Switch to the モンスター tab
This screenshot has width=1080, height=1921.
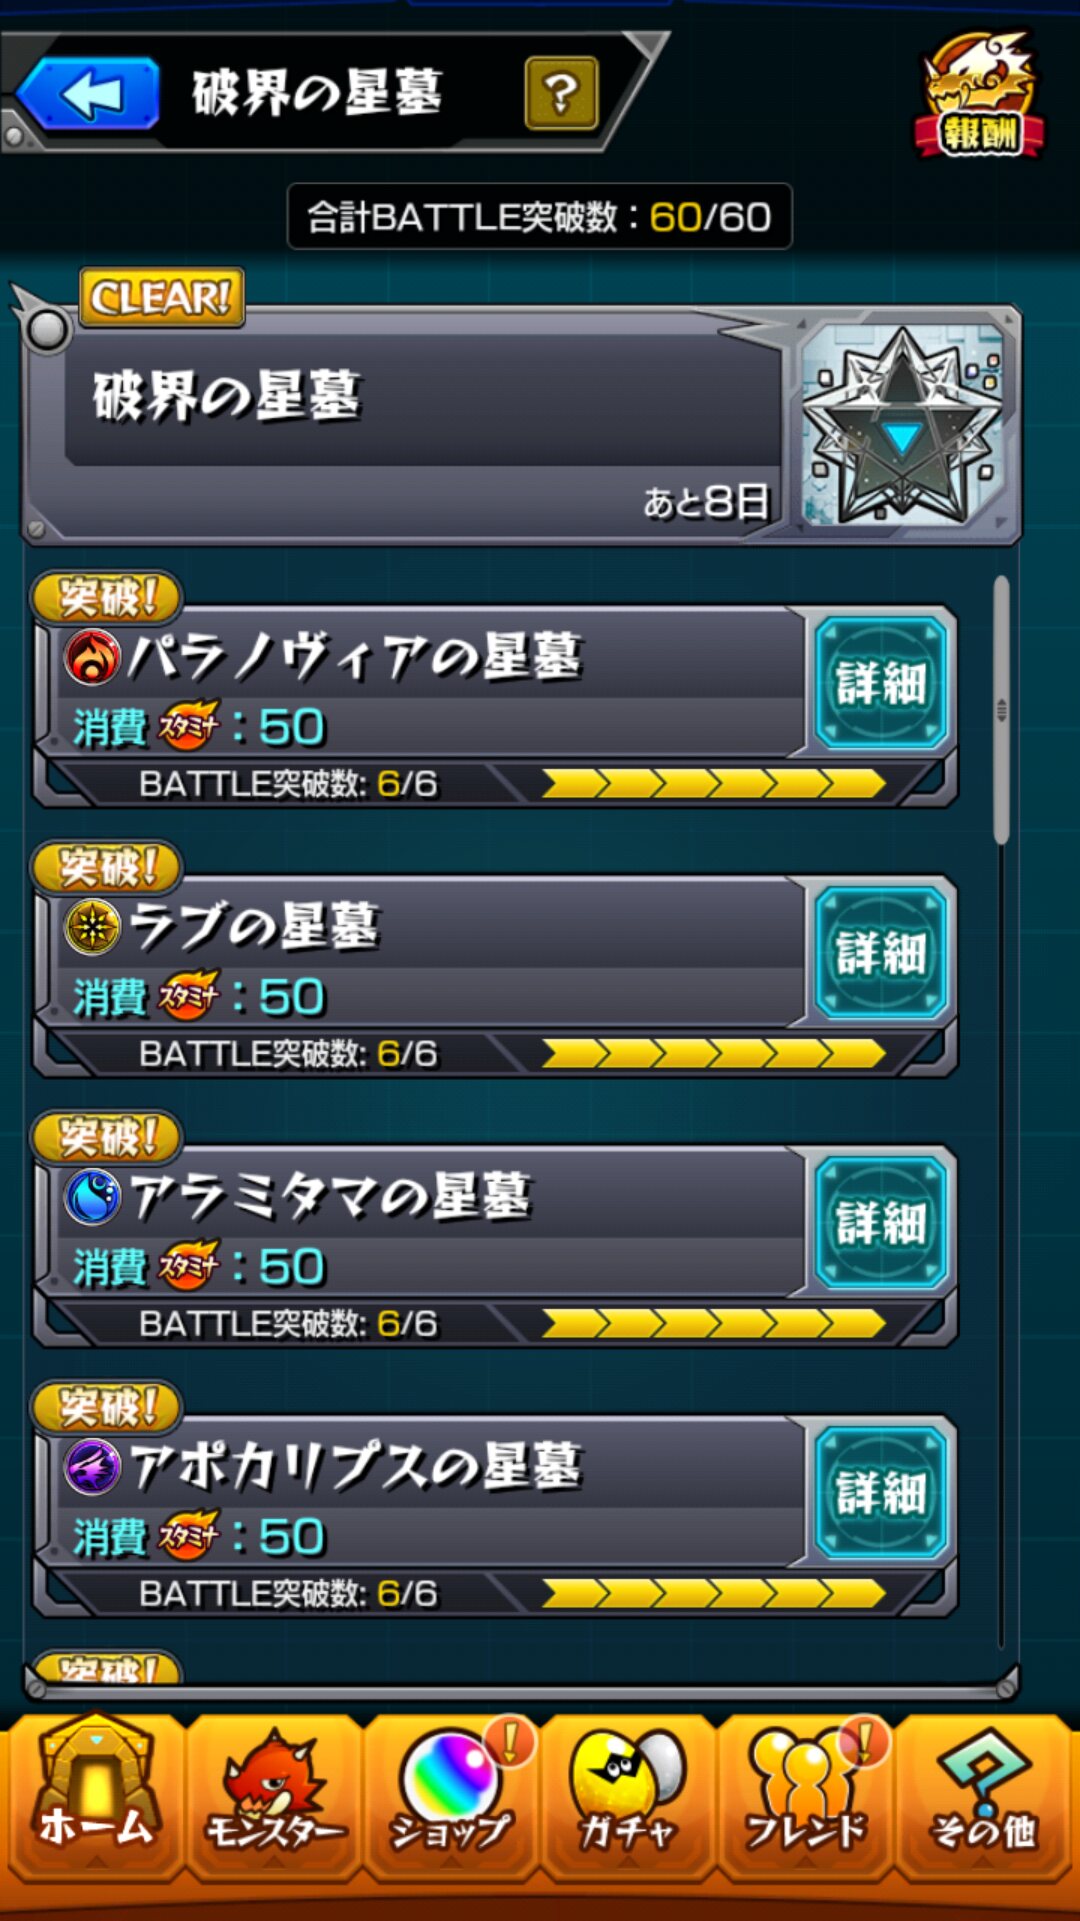273,1795
